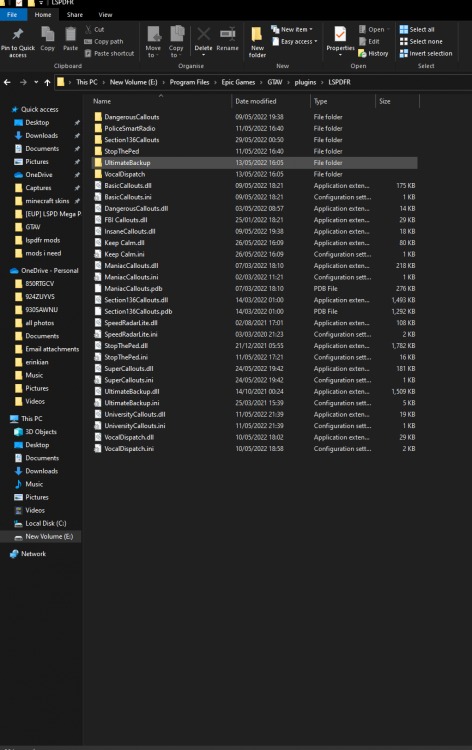Open the Easy access dropdown

[295, 42]
